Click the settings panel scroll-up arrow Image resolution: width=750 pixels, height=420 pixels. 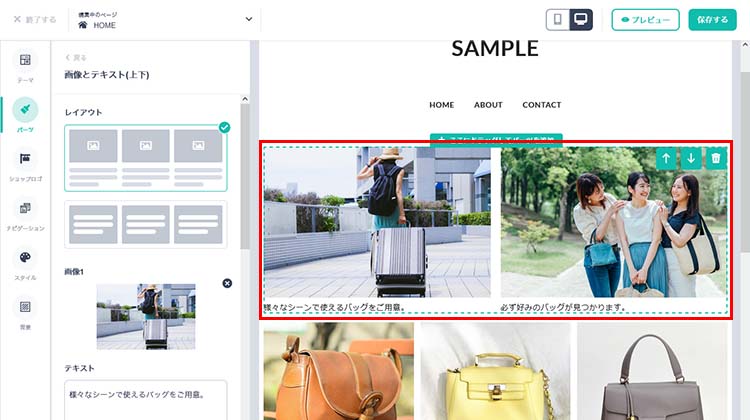(x=245, y=99)
